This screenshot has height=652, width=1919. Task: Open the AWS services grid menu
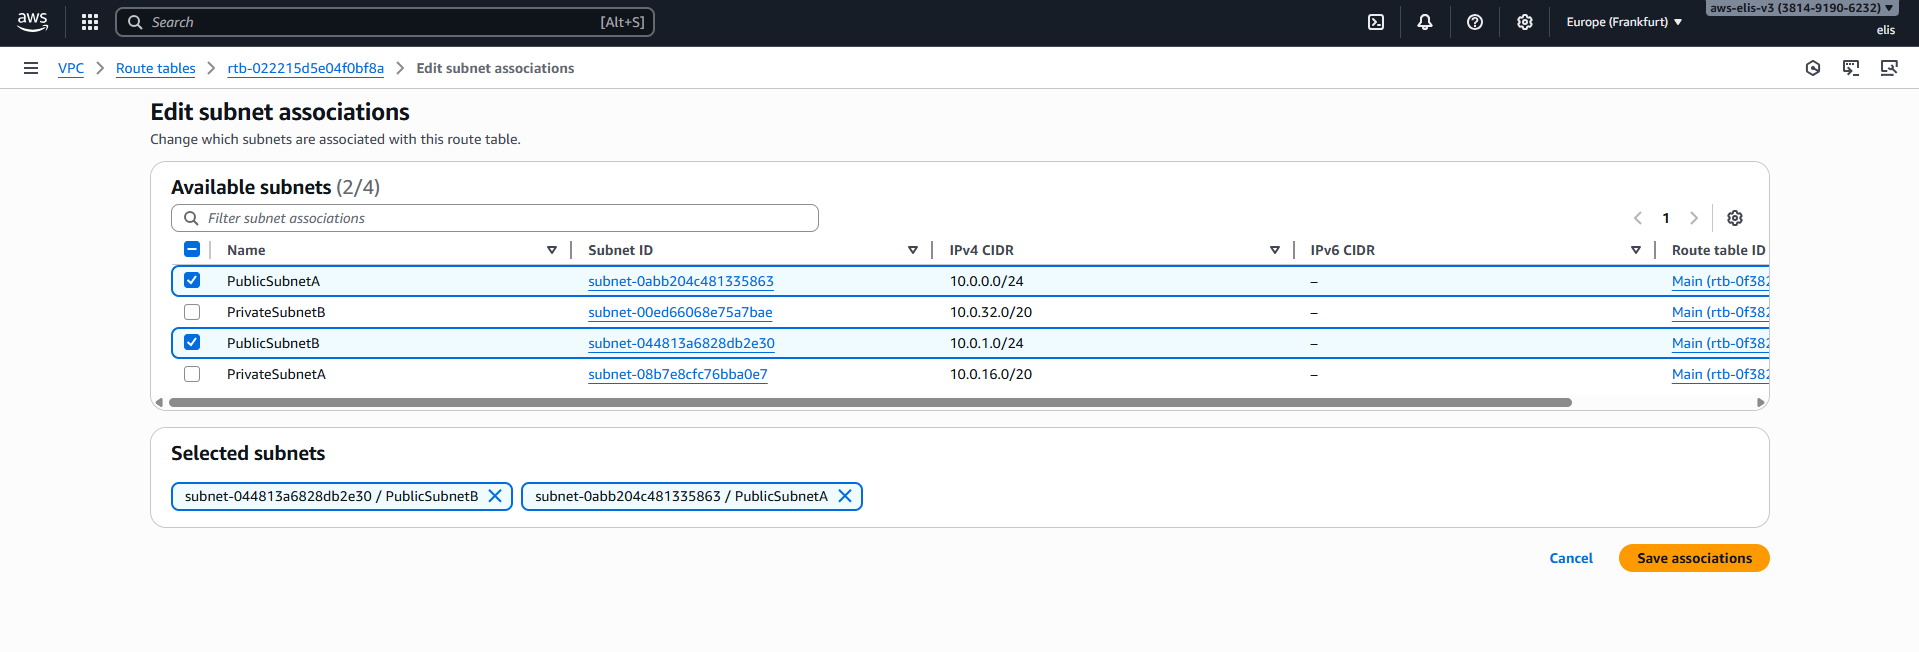(x=90, y=22)
